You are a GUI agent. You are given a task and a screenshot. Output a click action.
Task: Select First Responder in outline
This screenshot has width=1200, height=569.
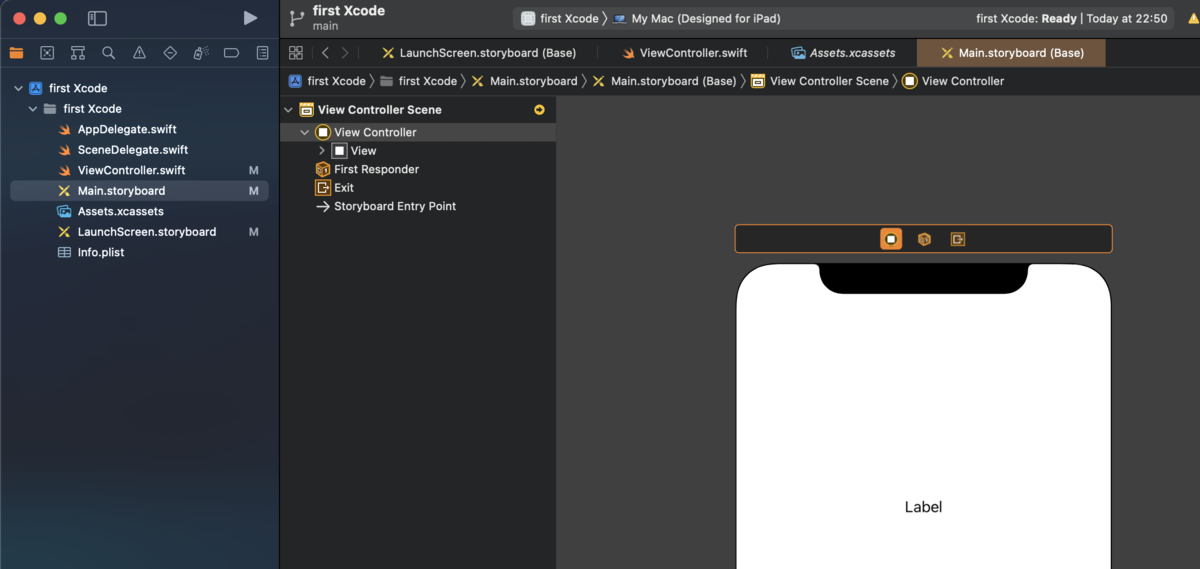376,169
